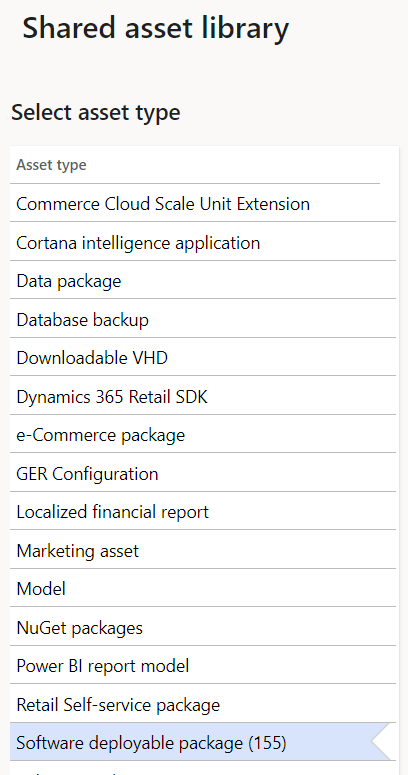
Task: Select the Marketing asset row
Action: 203,551
